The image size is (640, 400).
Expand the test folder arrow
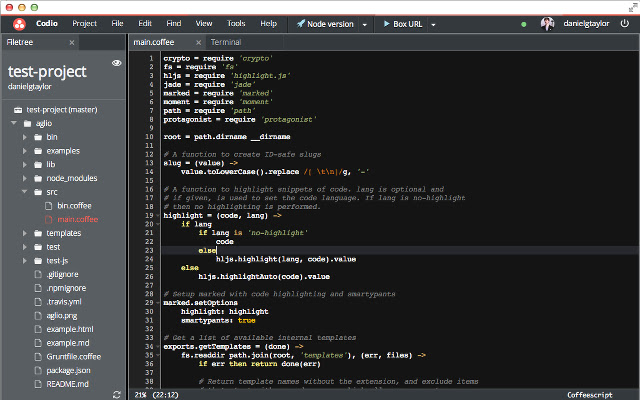pos(24,247)
